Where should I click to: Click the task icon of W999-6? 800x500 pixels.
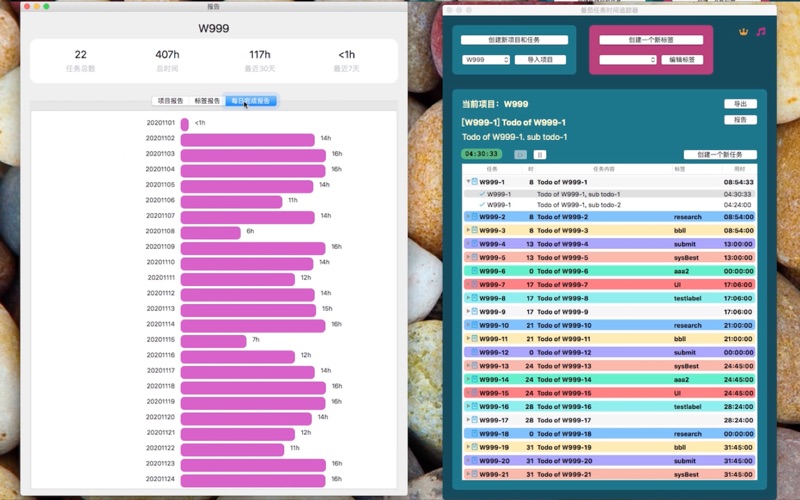(x=474, y=271)
